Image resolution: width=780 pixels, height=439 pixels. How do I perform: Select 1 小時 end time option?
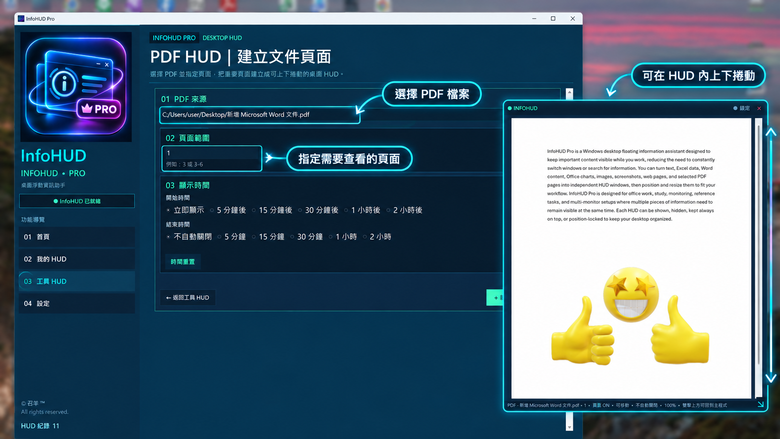[343, 237]
